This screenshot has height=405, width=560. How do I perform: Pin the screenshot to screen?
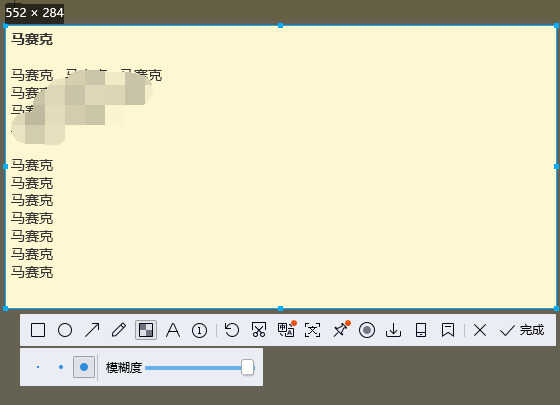(x=340, y=329)
